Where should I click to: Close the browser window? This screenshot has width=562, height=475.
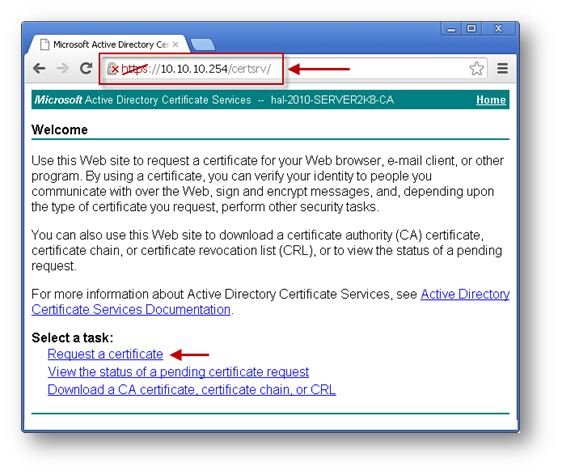click(x=499, y=28)
